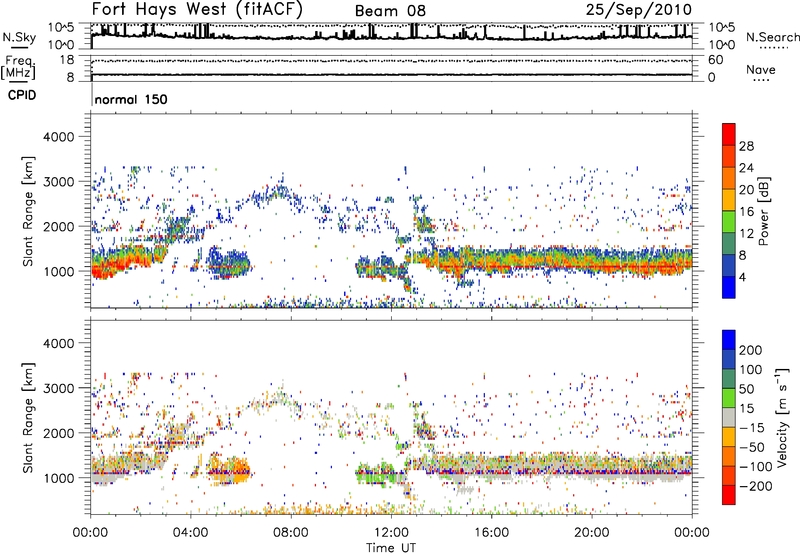
Task: Click the '16:00' time axis tick label
Action: click(x=491, y=533)
